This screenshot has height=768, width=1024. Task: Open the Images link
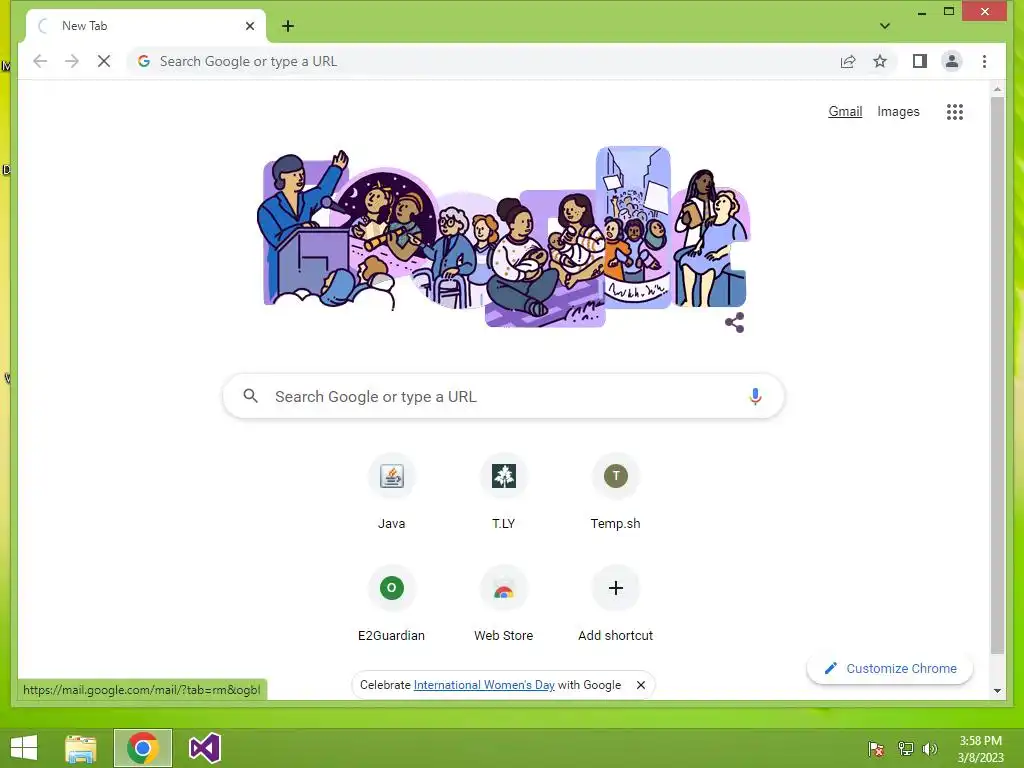(898, 112)
